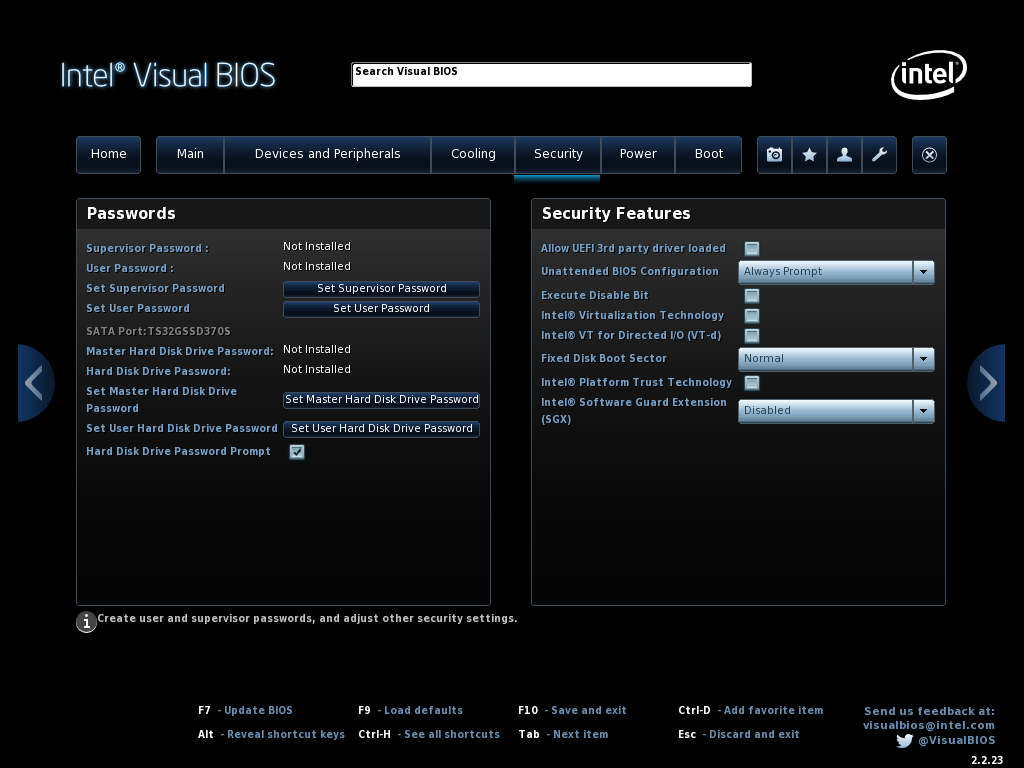Uncheck Hard Disk Drive Password Prompt
This screenshot has width=1024, height=768.
[297, 452]
